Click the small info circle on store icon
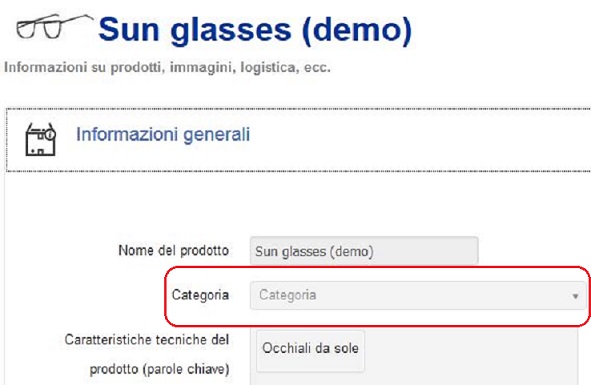The width and height of the screenshot is (591, 385). click(51, 134)
